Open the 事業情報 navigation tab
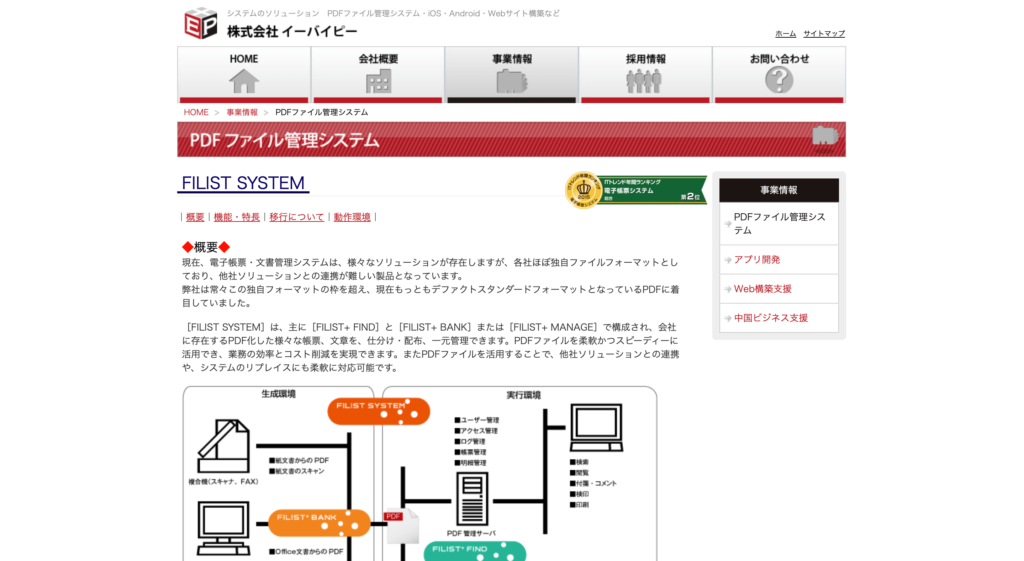This screenshot has height=561, width=1024. [x=512, y=74]
